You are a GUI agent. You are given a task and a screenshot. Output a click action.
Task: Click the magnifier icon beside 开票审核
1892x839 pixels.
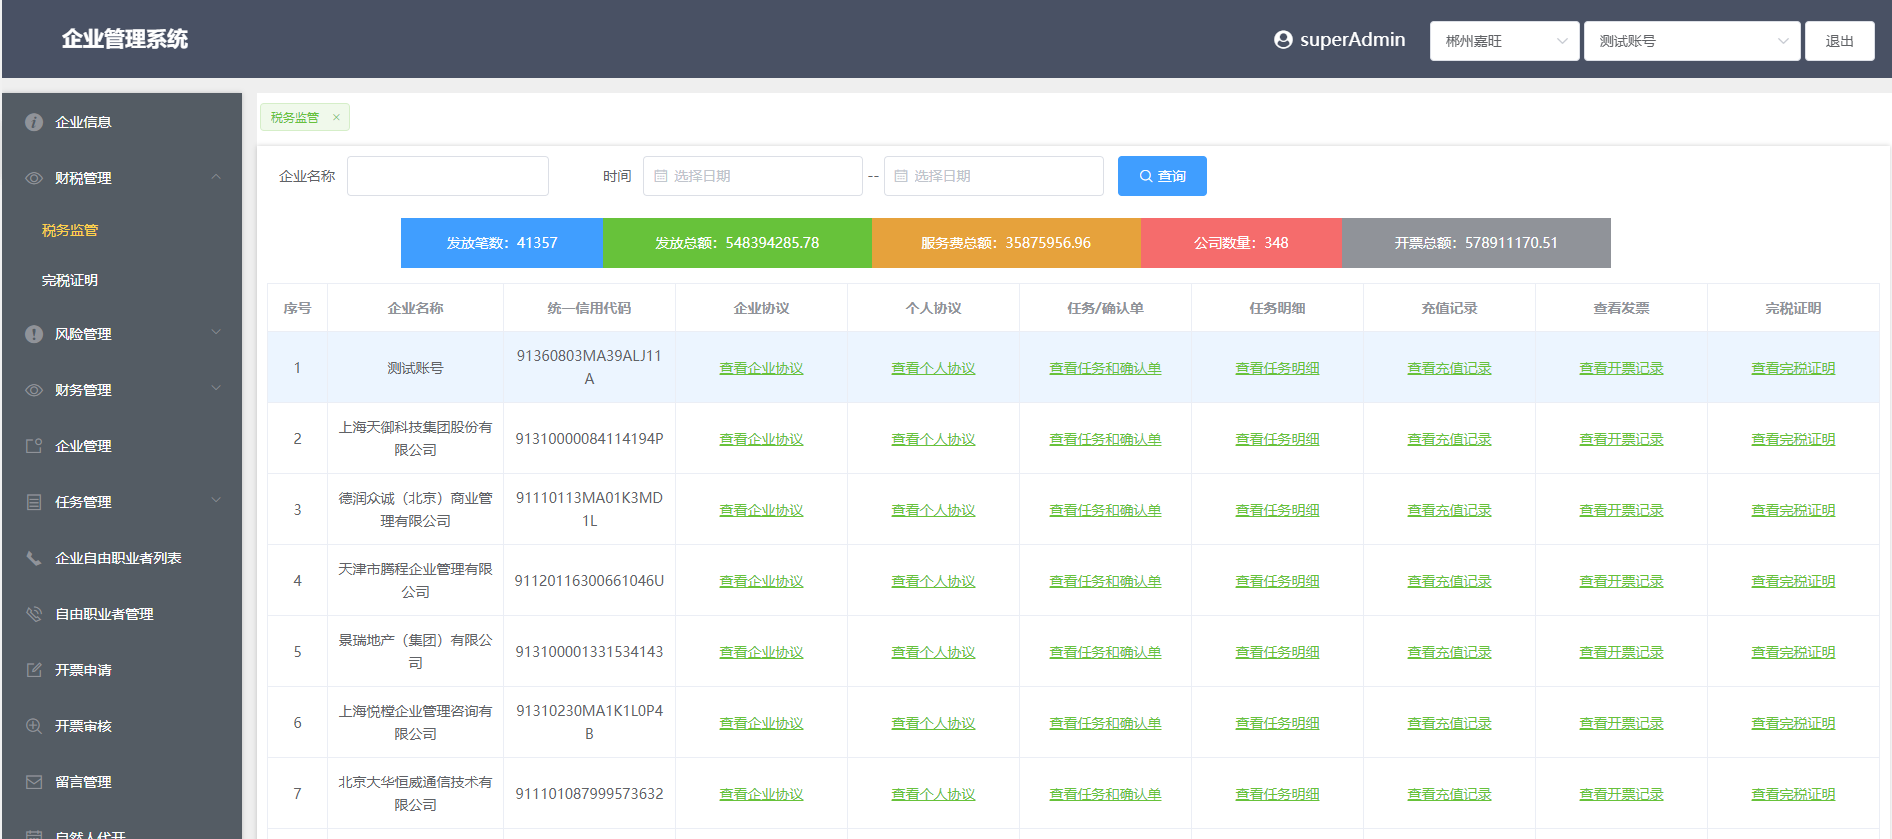pos(34,726)
